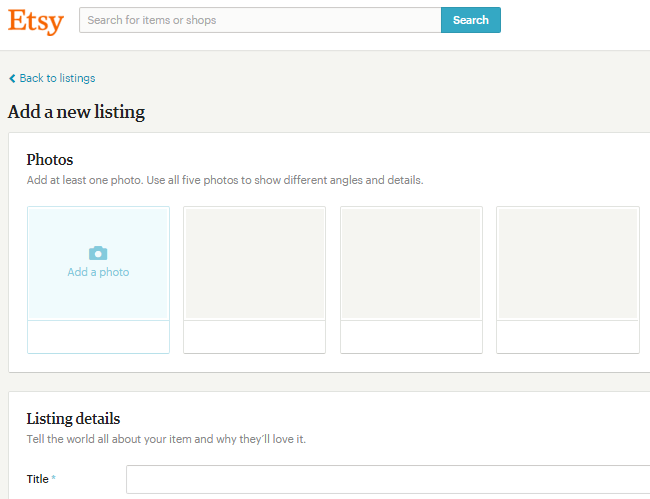This screenshot has height=499, width=650.
Task: Select the third empty photo slot
Action: pos(411,264)
